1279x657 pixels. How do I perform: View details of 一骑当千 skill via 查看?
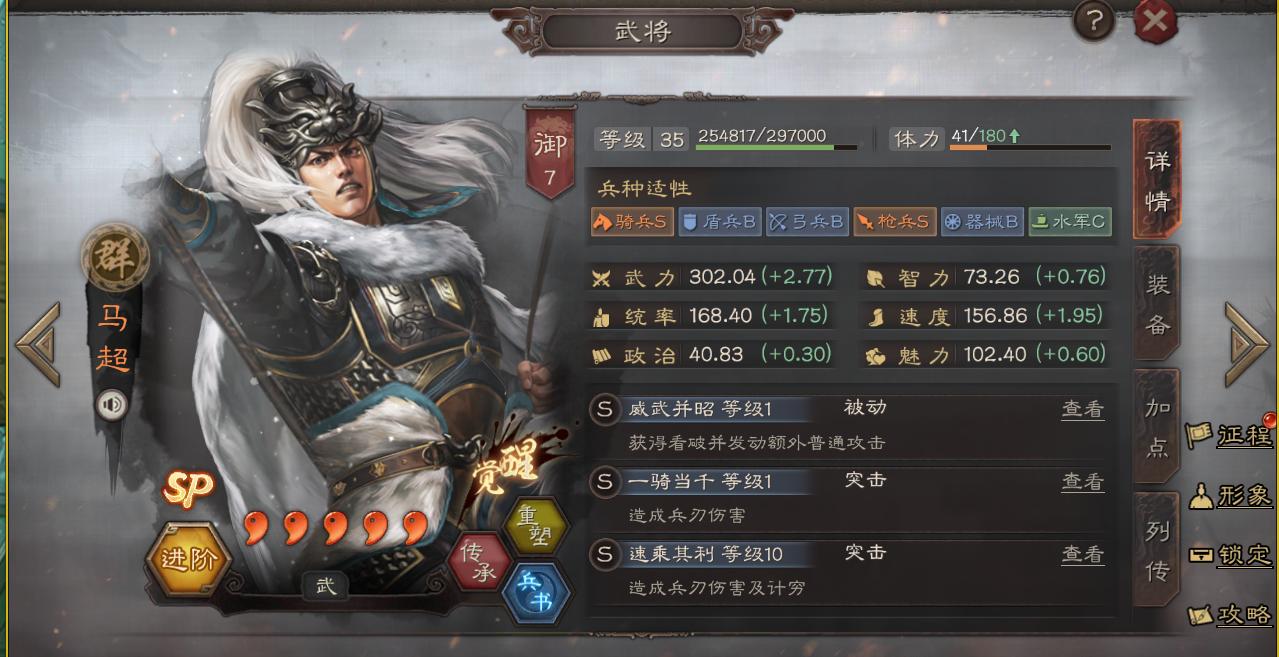coord(1083,481)
